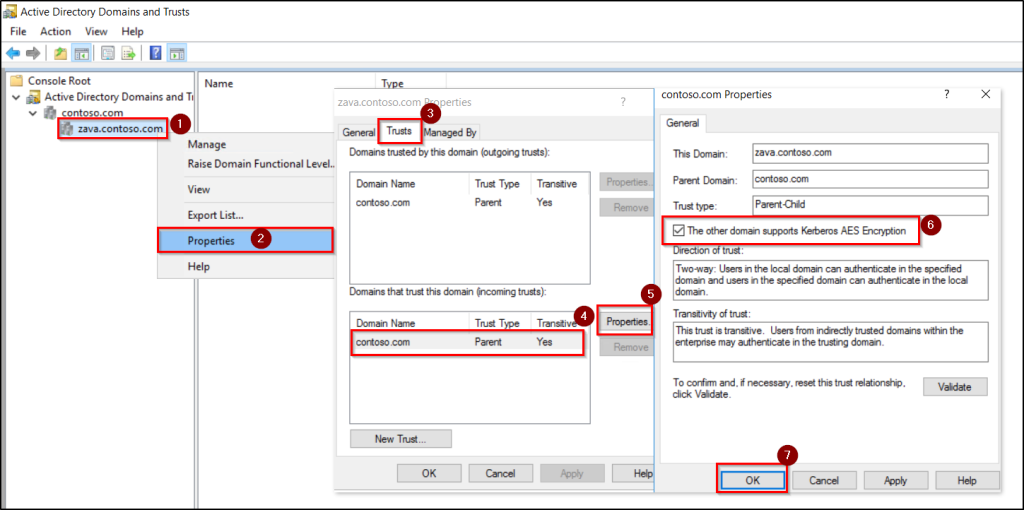Click the Transitivity of trust description box
This screenshot has height=510, width=1024.
(830, 342)
